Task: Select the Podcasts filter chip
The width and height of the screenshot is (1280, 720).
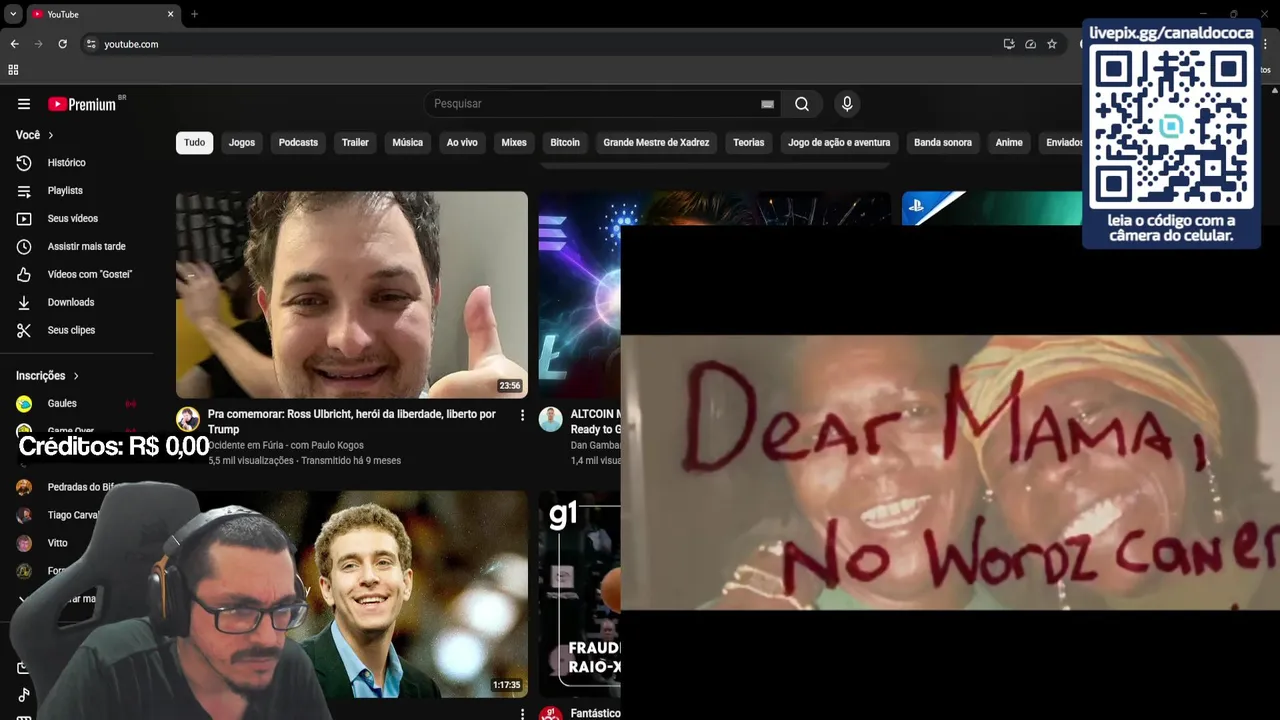Action: [298, 143]
